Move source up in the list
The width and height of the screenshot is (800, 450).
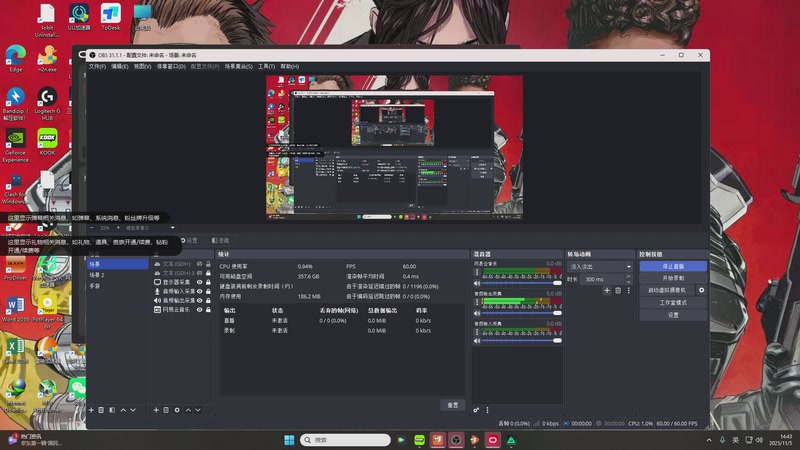[188, 410]
